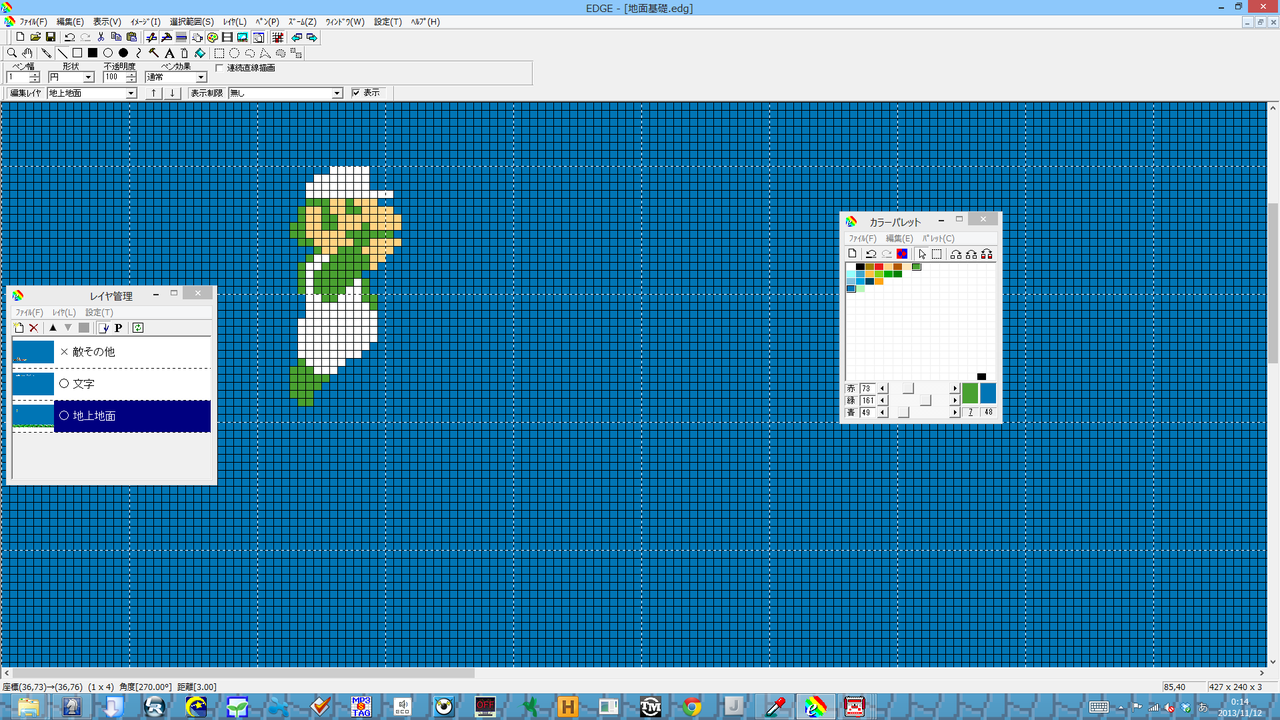Open Google Chrome from the taskbar
Screen dimensions: 1280x720
[691, 707]
